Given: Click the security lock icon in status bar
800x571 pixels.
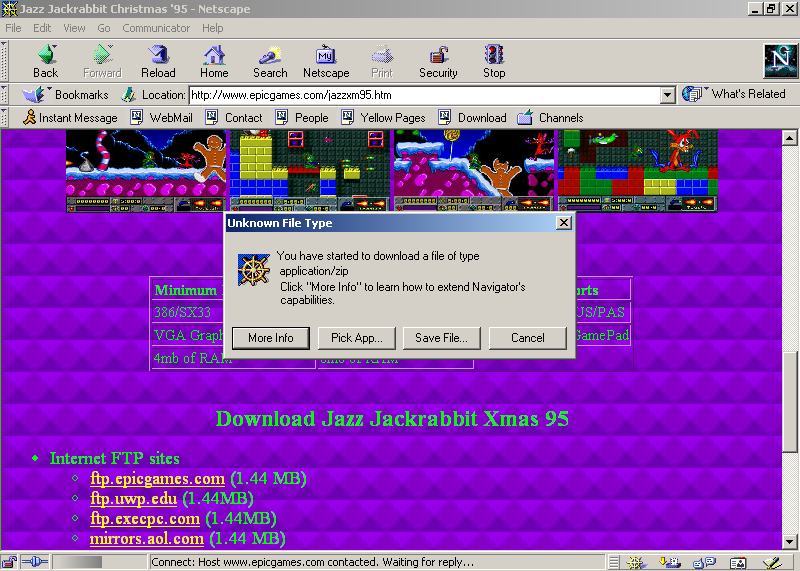Looking at the screenshot, I should 9,562.
